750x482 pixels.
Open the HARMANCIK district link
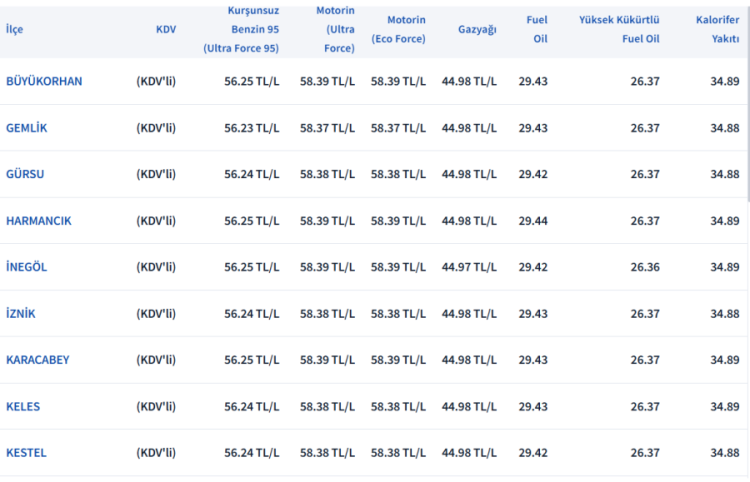(x=39, y=221)
